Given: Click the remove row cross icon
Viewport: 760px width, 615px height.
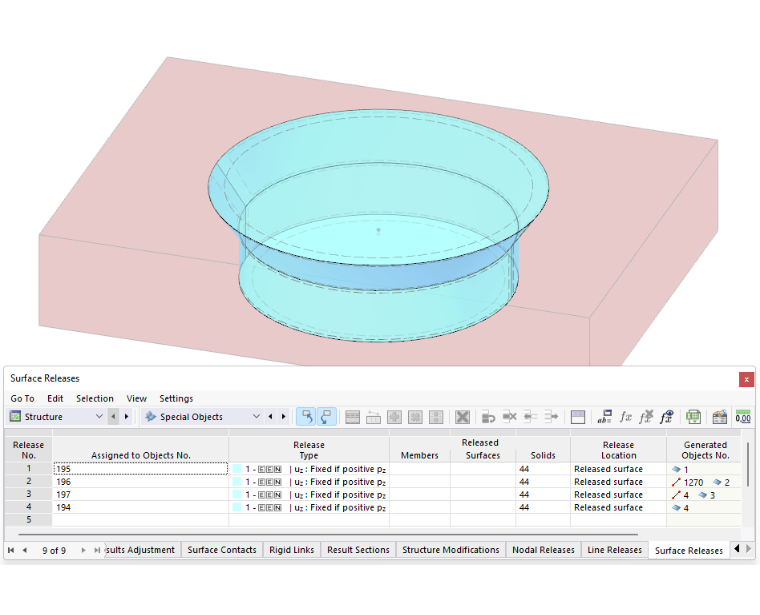Looking at the screenshot, I should click(x=509, y=417).
